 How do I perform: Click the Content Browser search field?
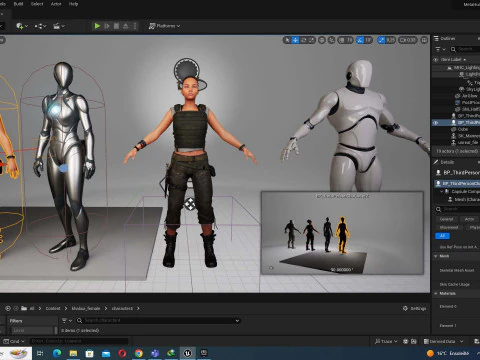point(158,321)
